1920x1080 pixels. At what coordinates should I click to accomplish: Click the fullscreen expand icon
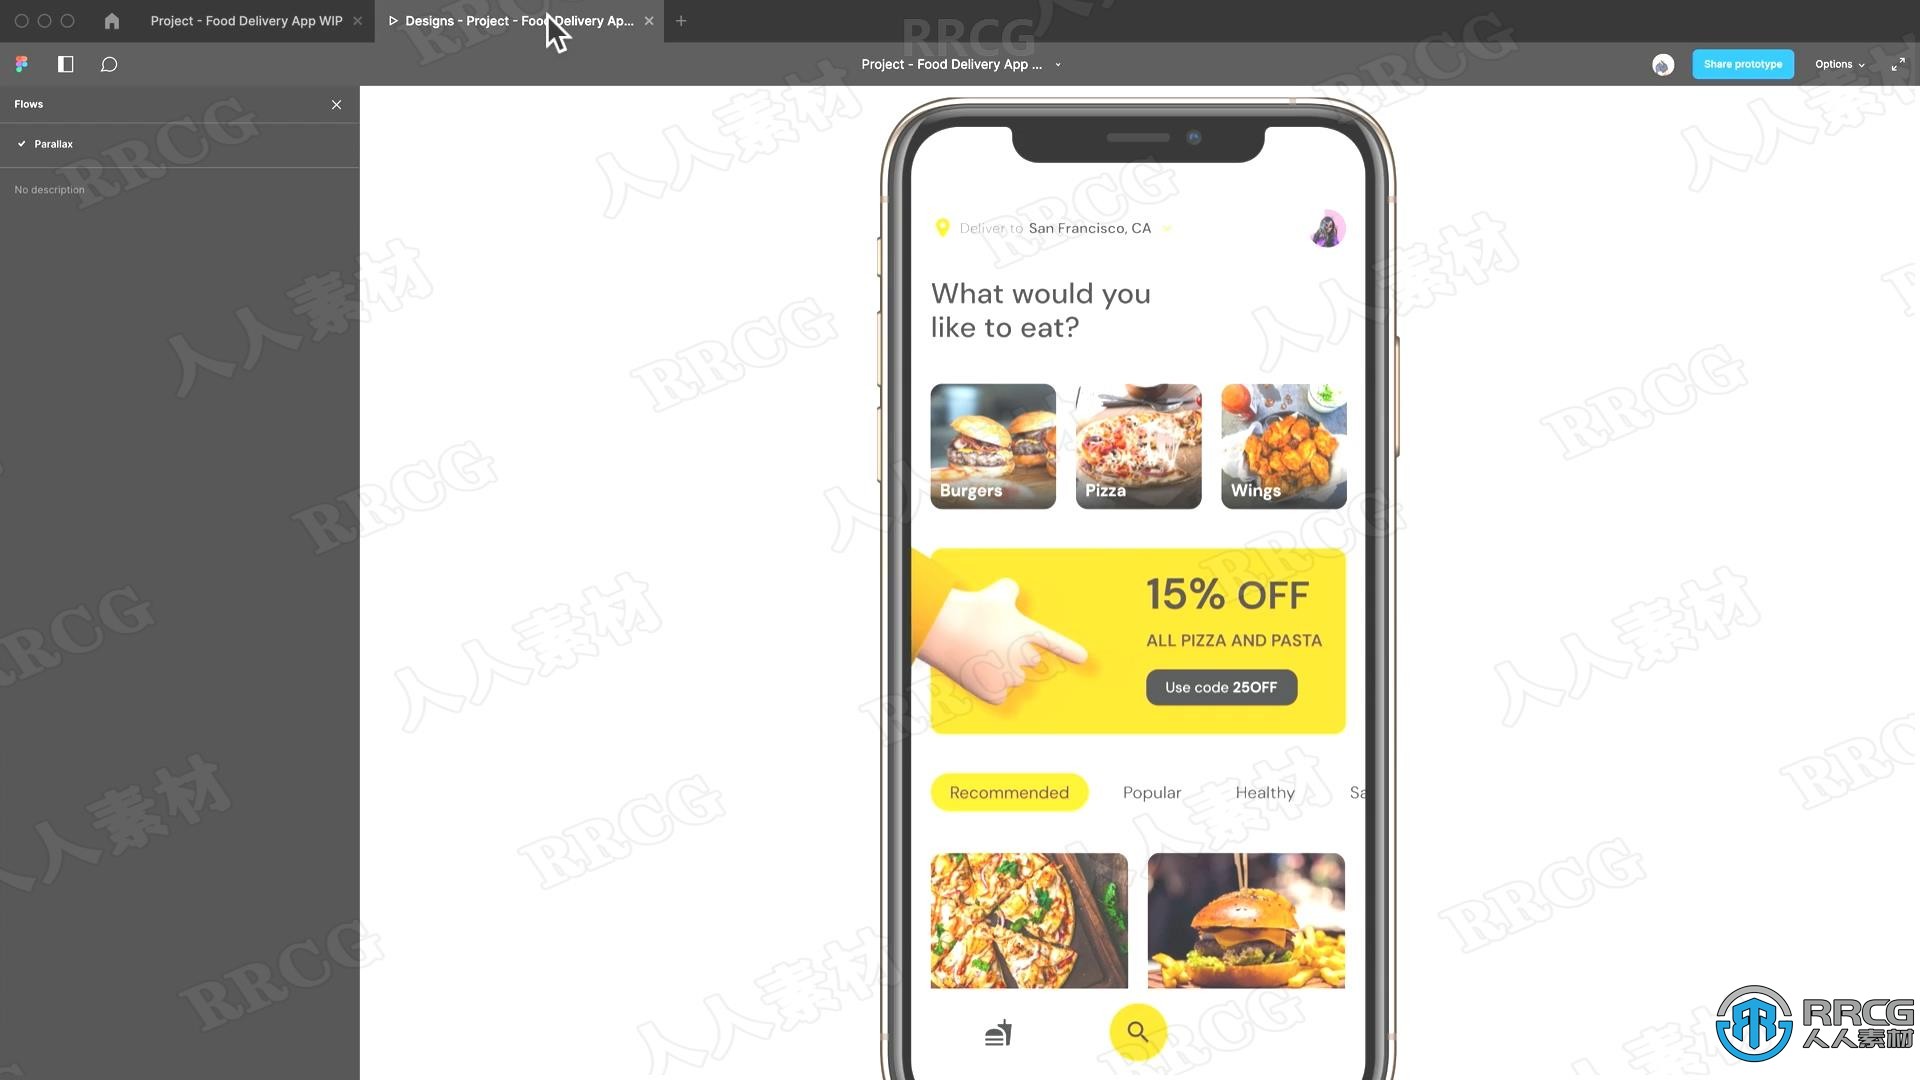point(1899,63)
